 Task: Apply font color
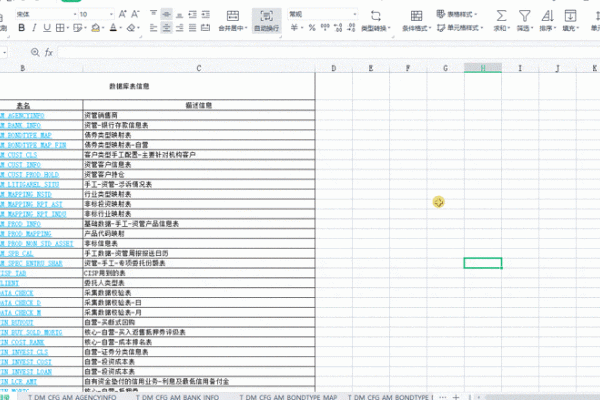[113, 28]
